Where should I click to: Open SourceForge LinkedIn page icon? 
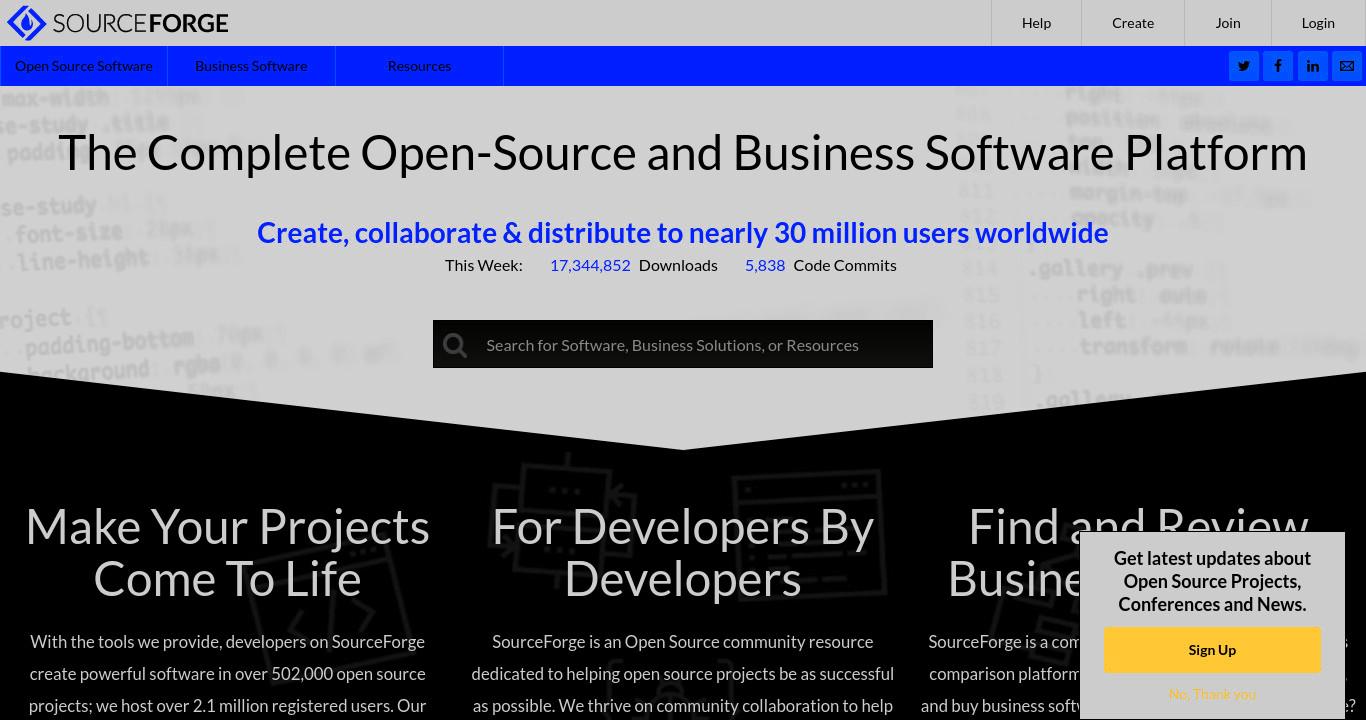[1313, 66]
